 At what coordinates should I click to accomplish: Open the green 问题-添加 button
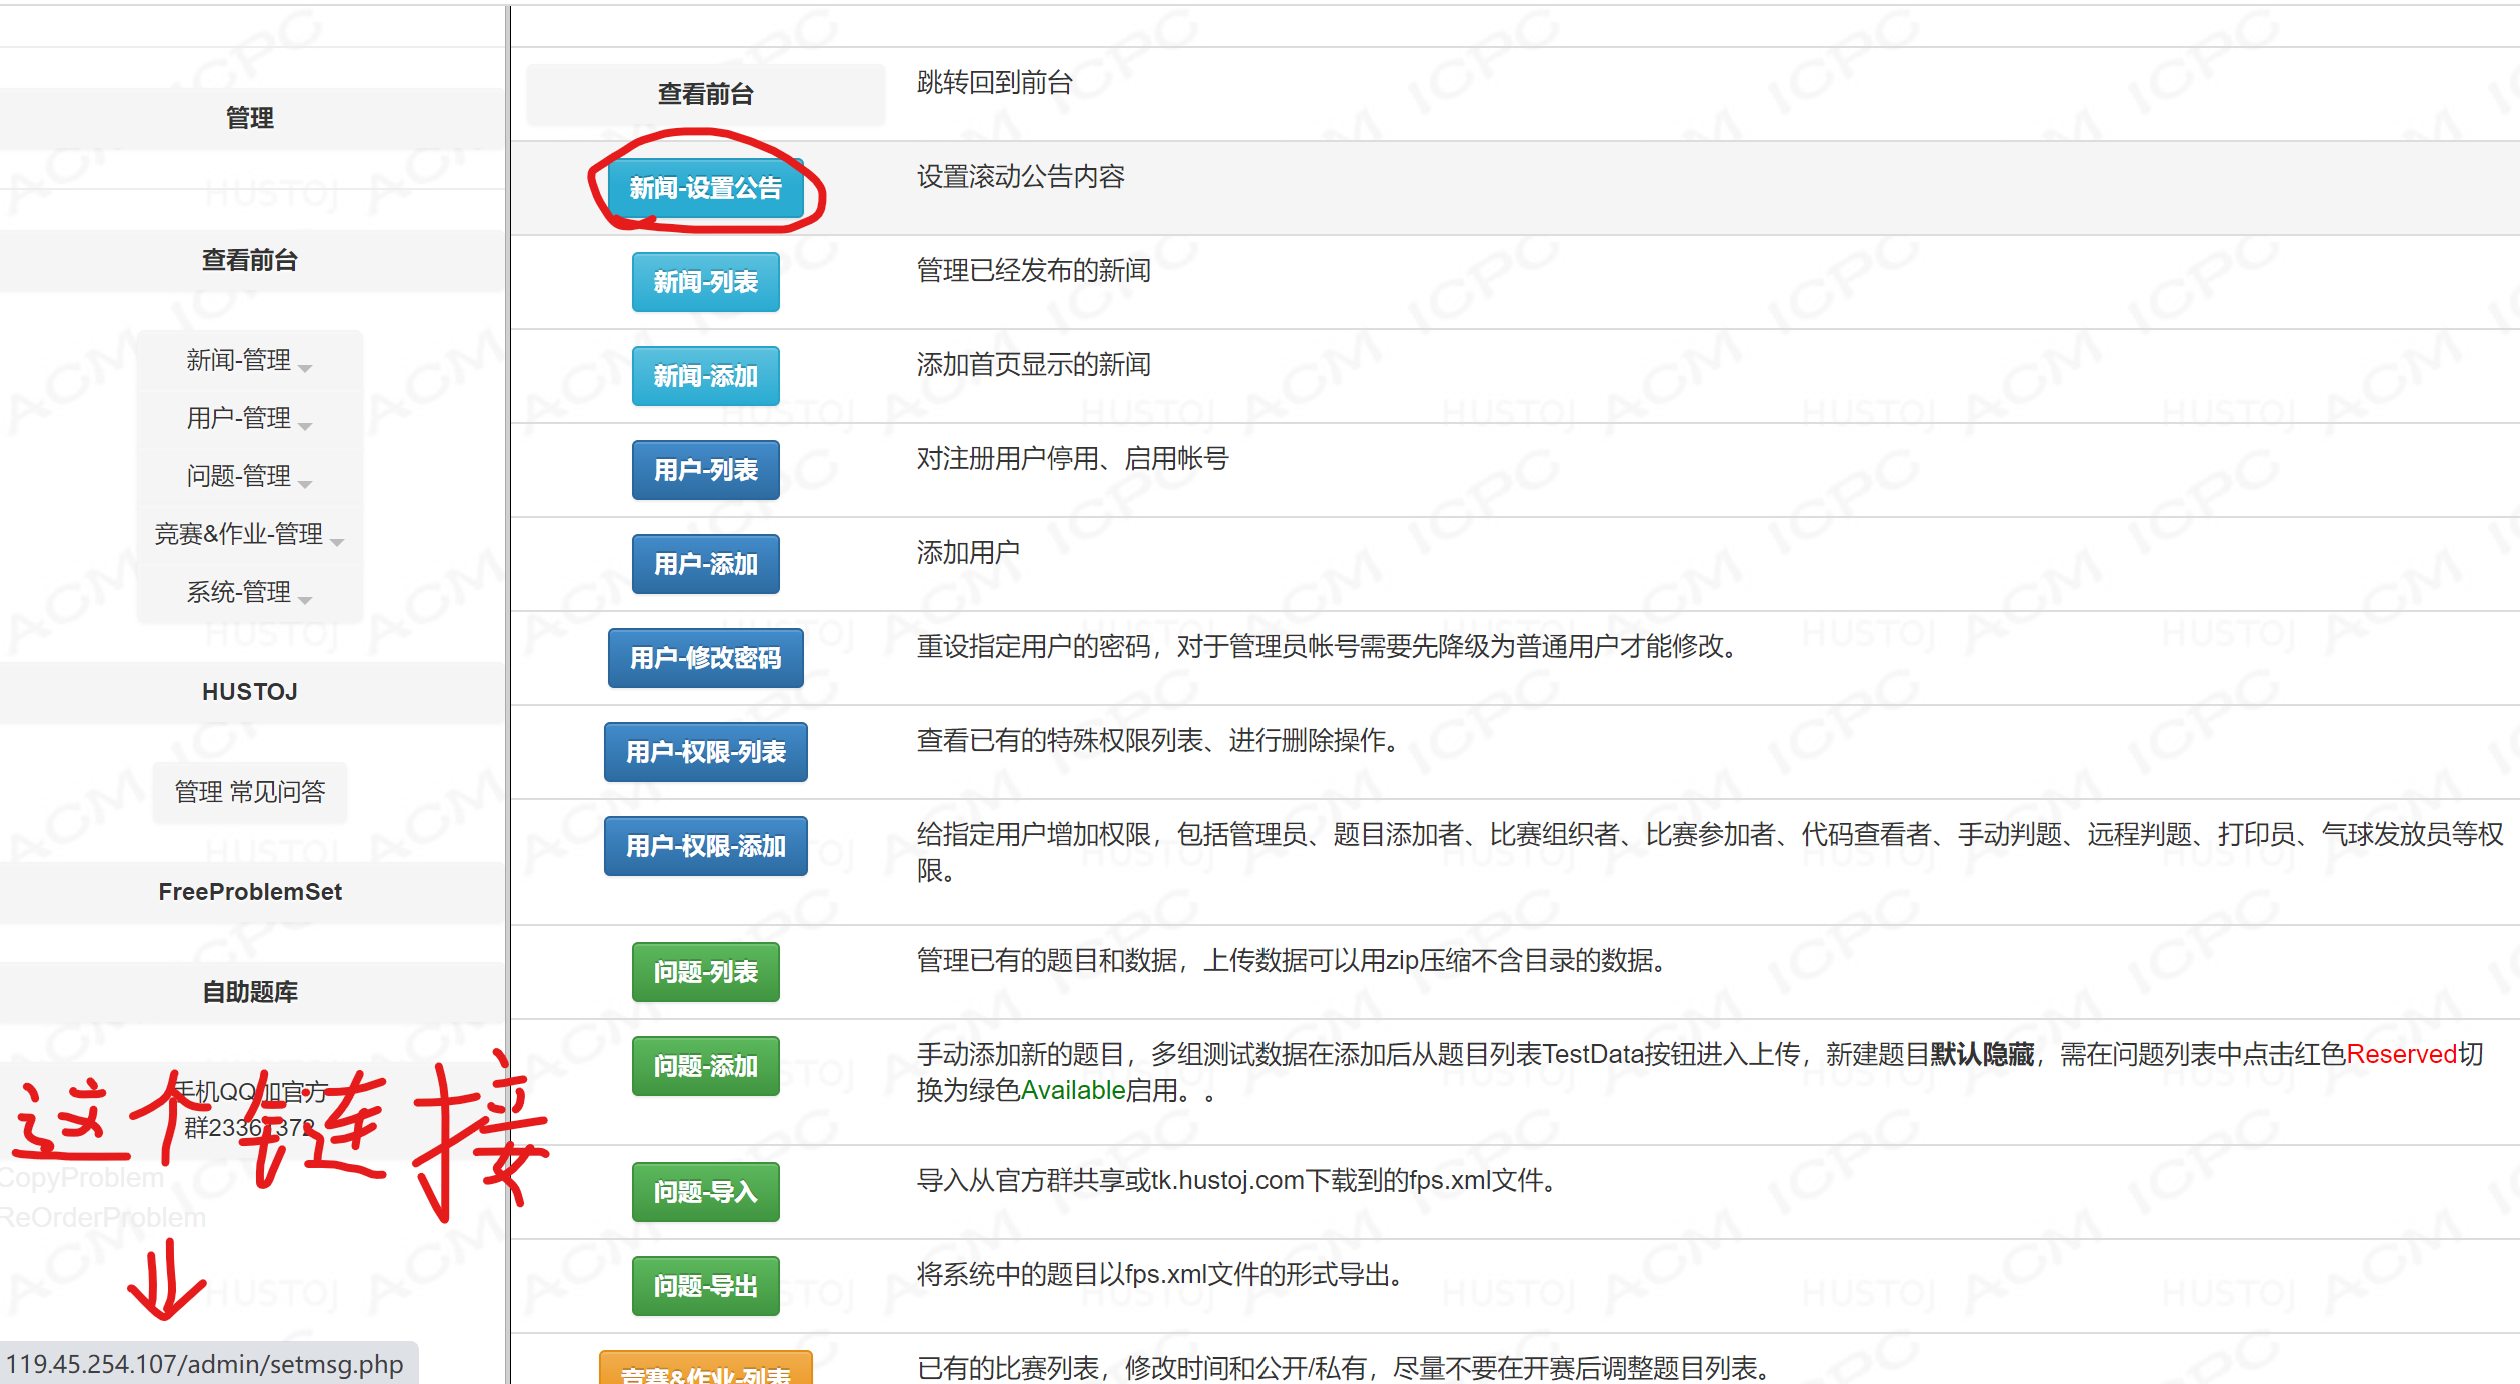point(706,1066)
